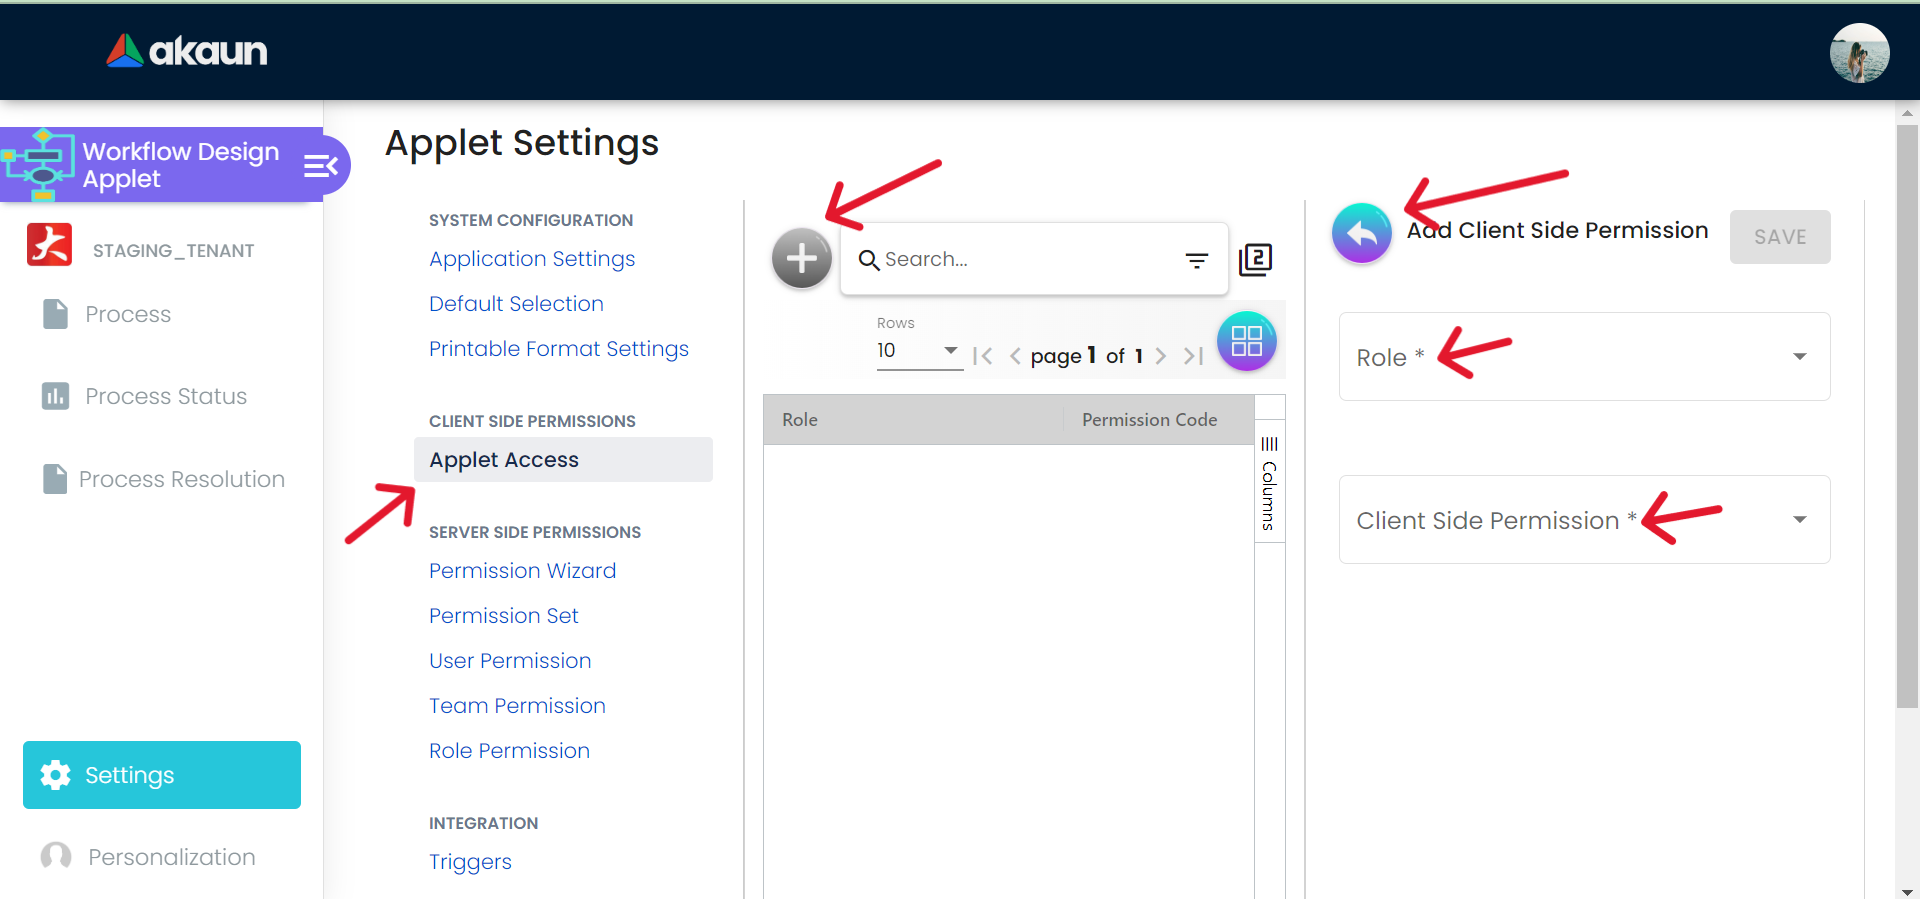Go to the next page
Viewport: 1920px width, 899px height.
click(x=1160, y=356)
